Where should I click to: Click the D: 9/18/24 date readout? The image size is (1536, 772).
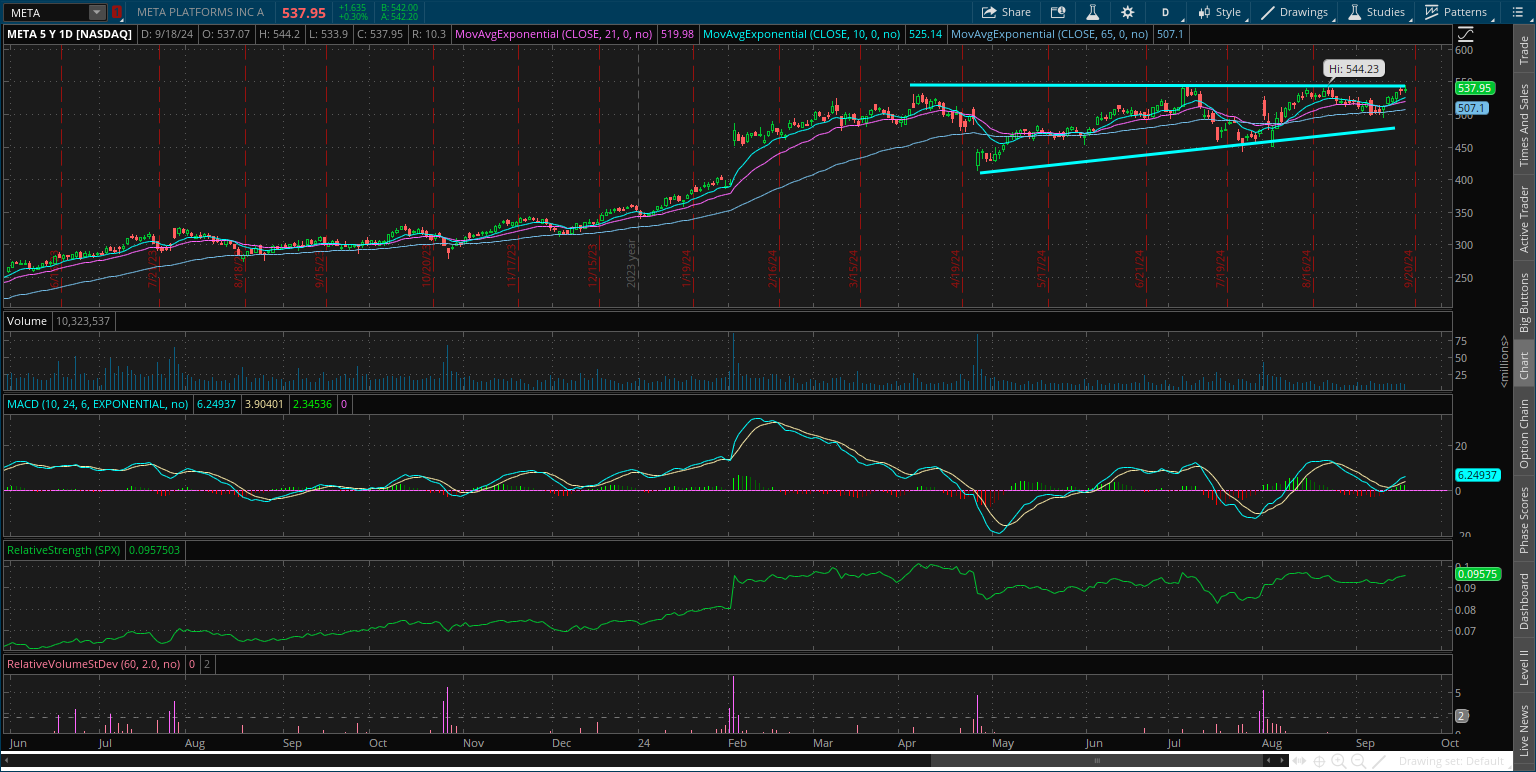coord(166,33)
